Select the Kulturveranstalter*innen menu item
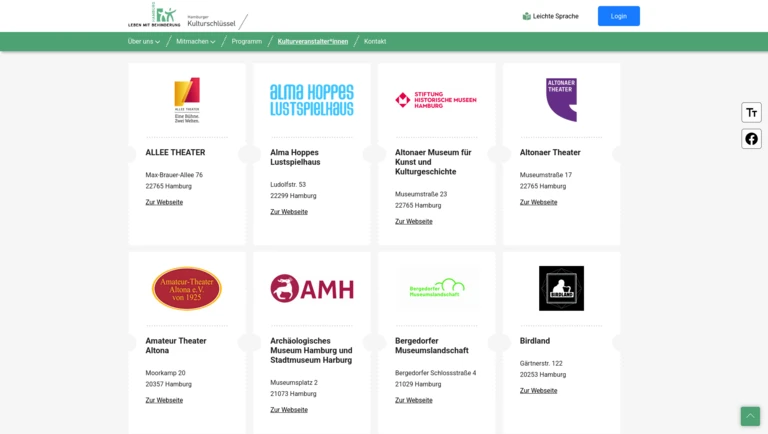 313,42
